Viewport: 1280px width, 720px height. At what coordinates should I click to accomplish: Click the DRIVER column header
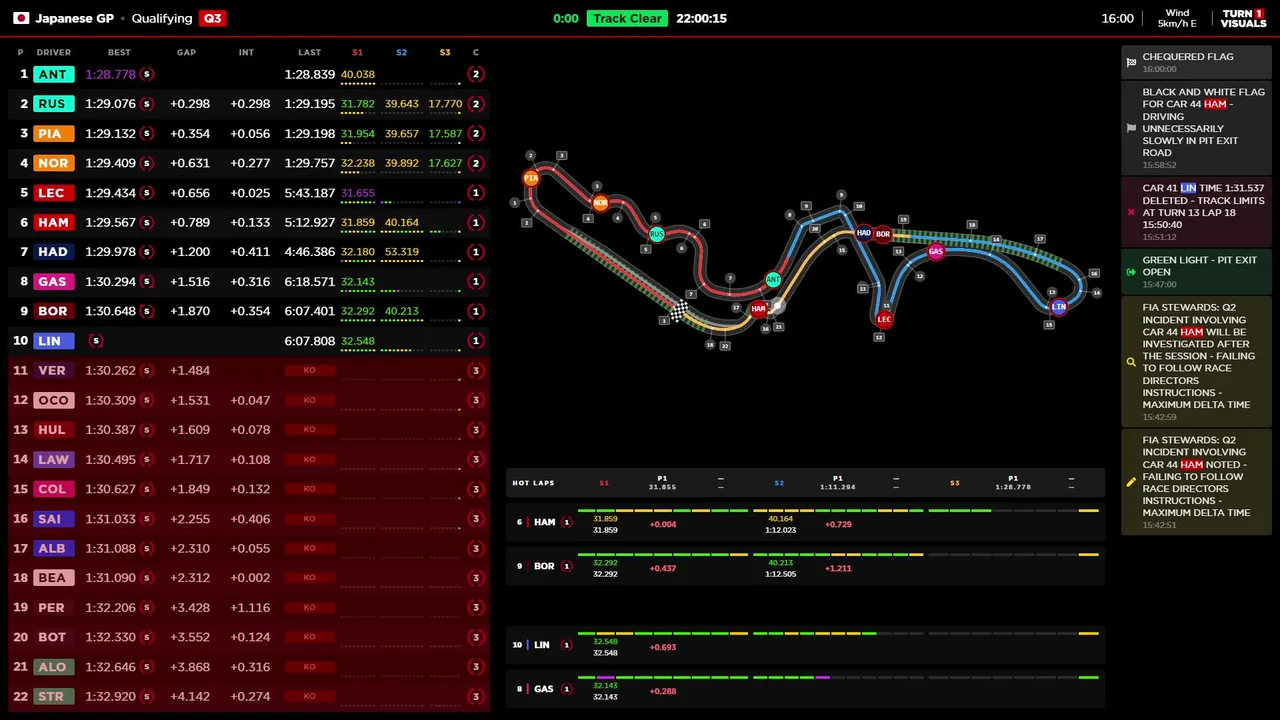[x=54, y=52]
